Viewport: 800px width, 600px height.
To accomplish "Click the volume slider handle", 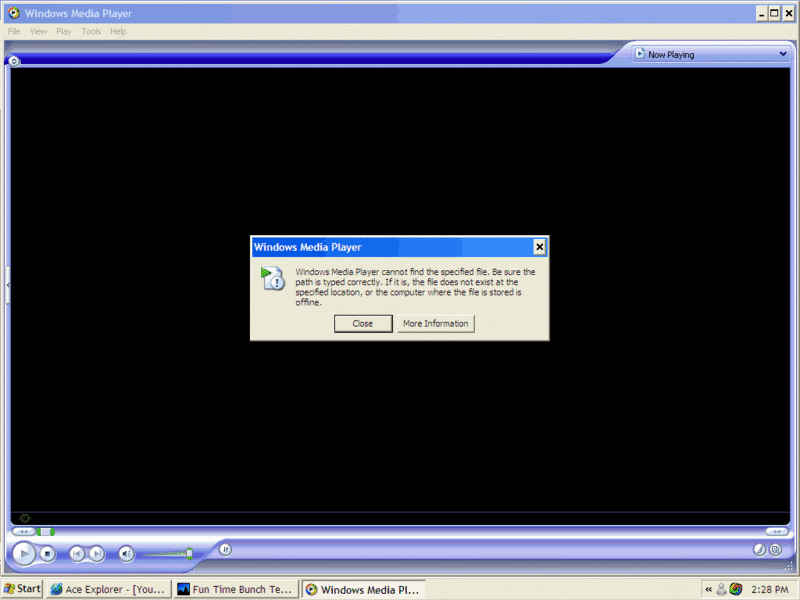I will pos(189,553).
